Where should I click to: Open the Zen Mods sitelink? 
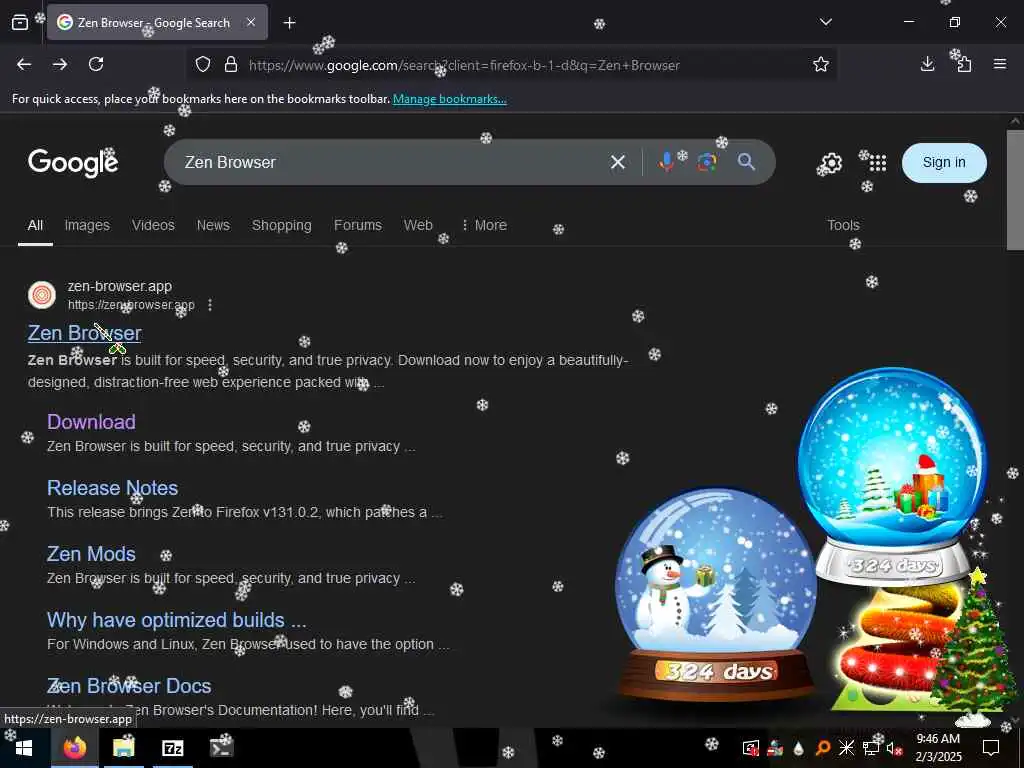pyautogui.click(x=91, y=554)
